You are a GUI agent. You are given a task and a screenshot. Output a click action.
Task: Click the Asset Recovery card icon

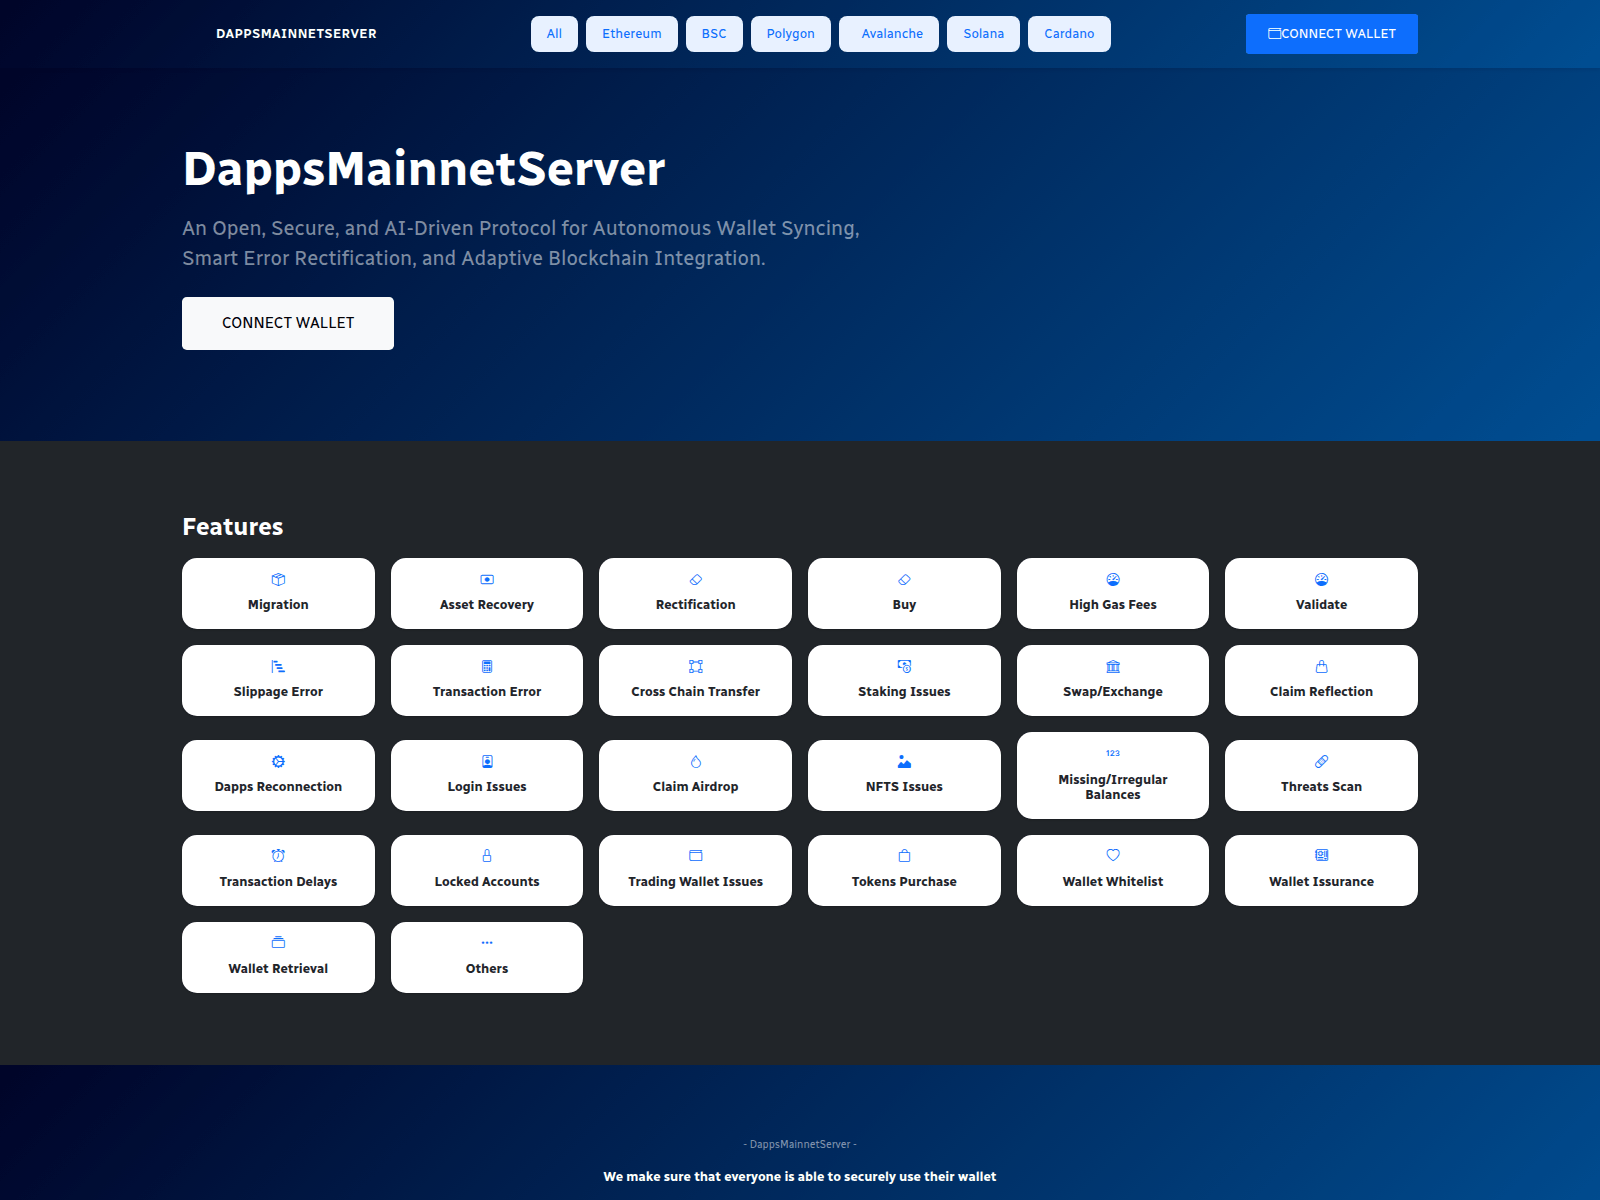point(487,580)
